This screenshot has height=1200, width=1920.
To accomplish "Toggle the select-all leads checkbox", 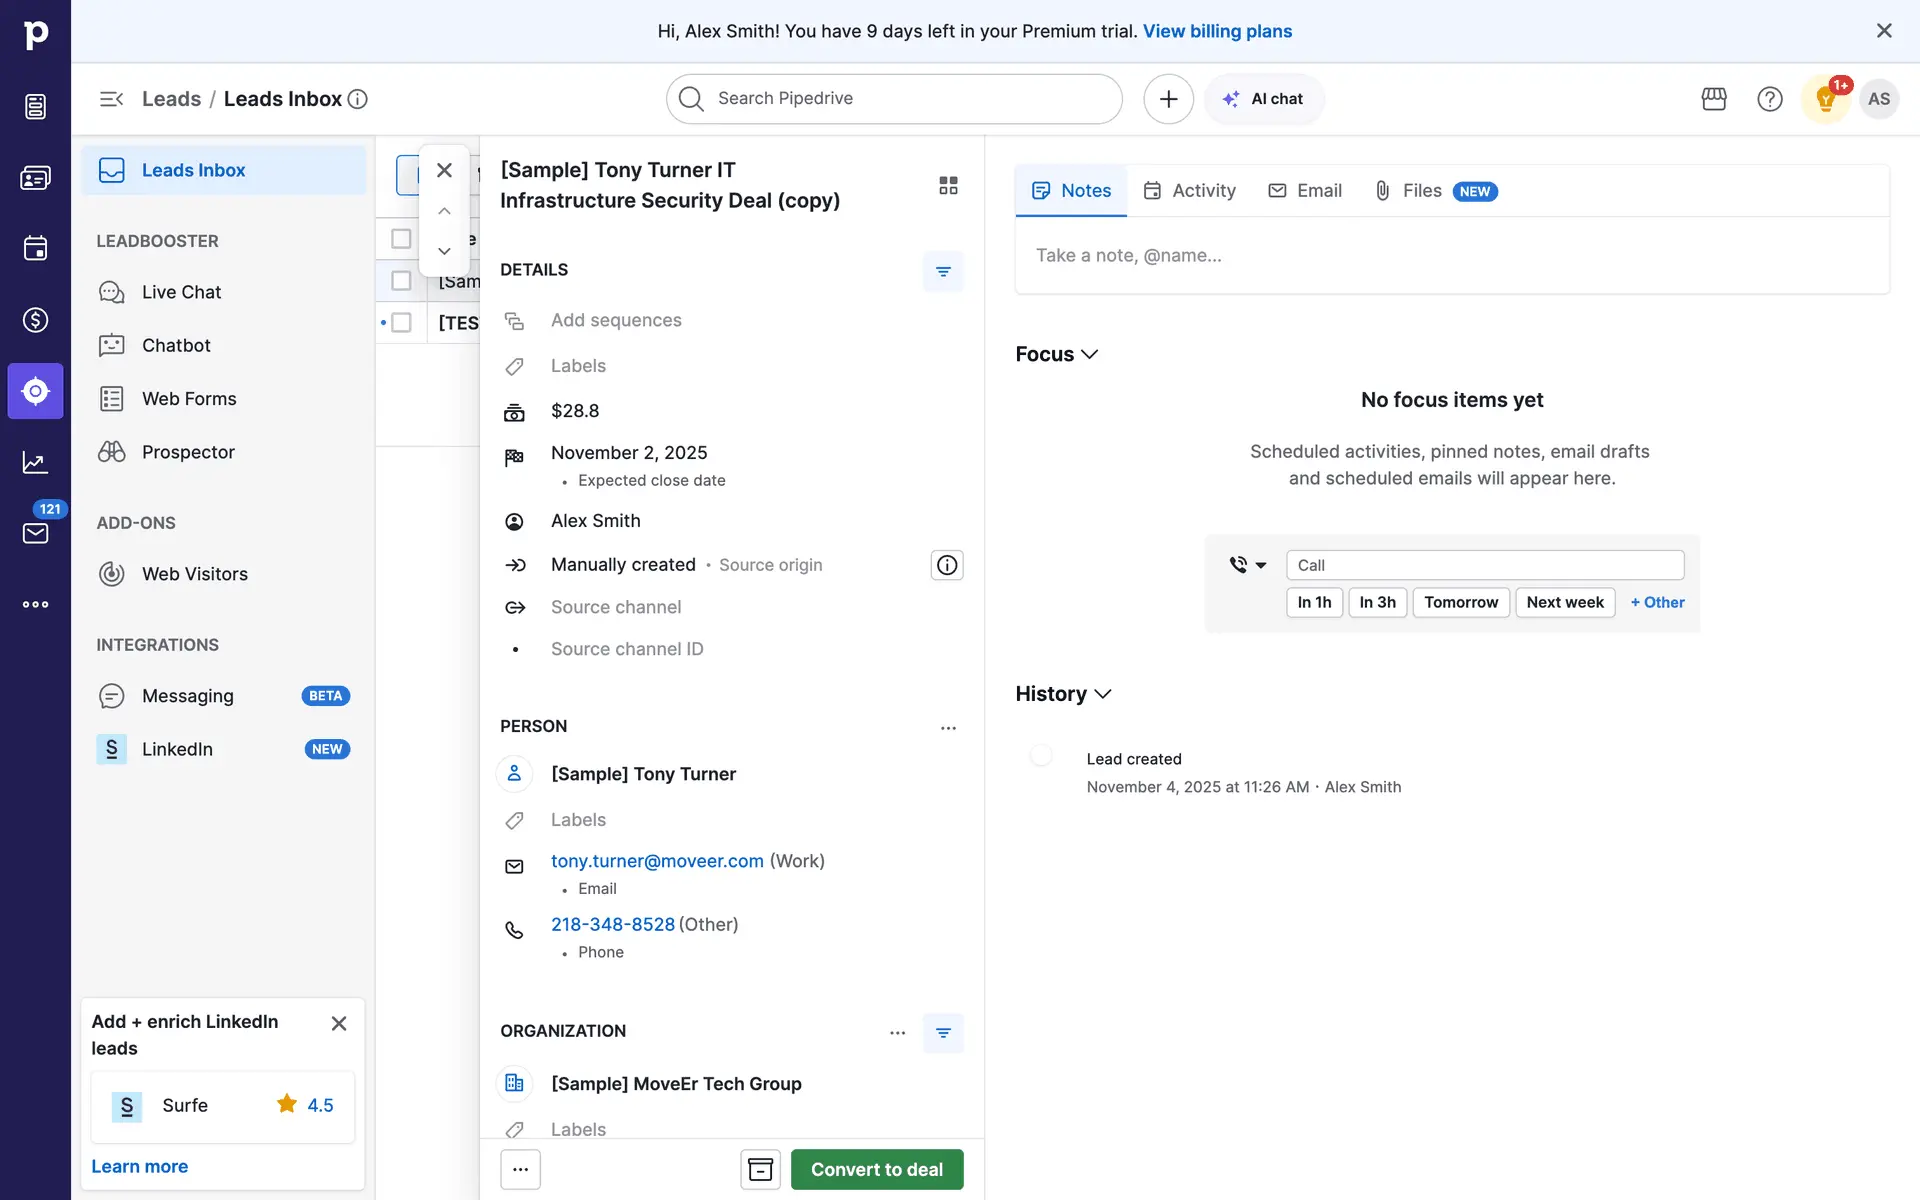I will point(401,239).
